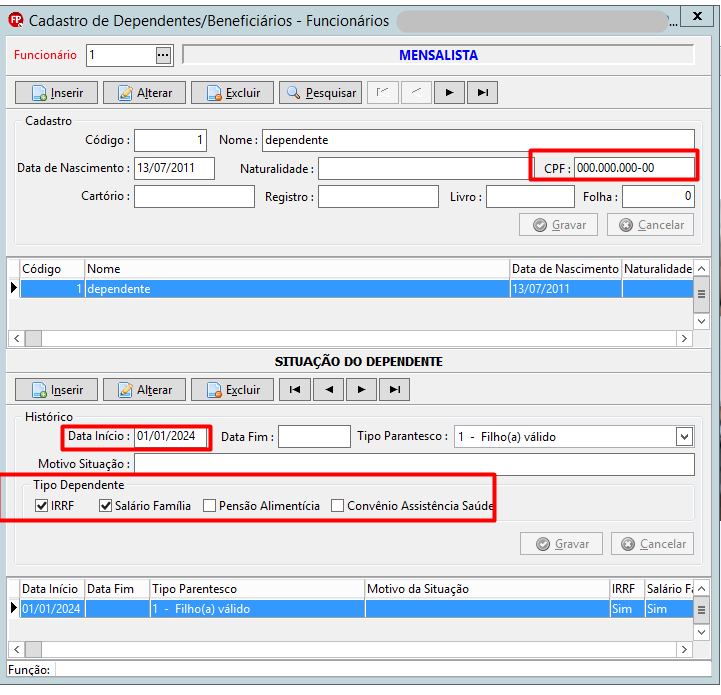The width and height of the screenshot is (721, 695).
Task: Close the Cadastro de Dependentes window
Action: point(697,17)
